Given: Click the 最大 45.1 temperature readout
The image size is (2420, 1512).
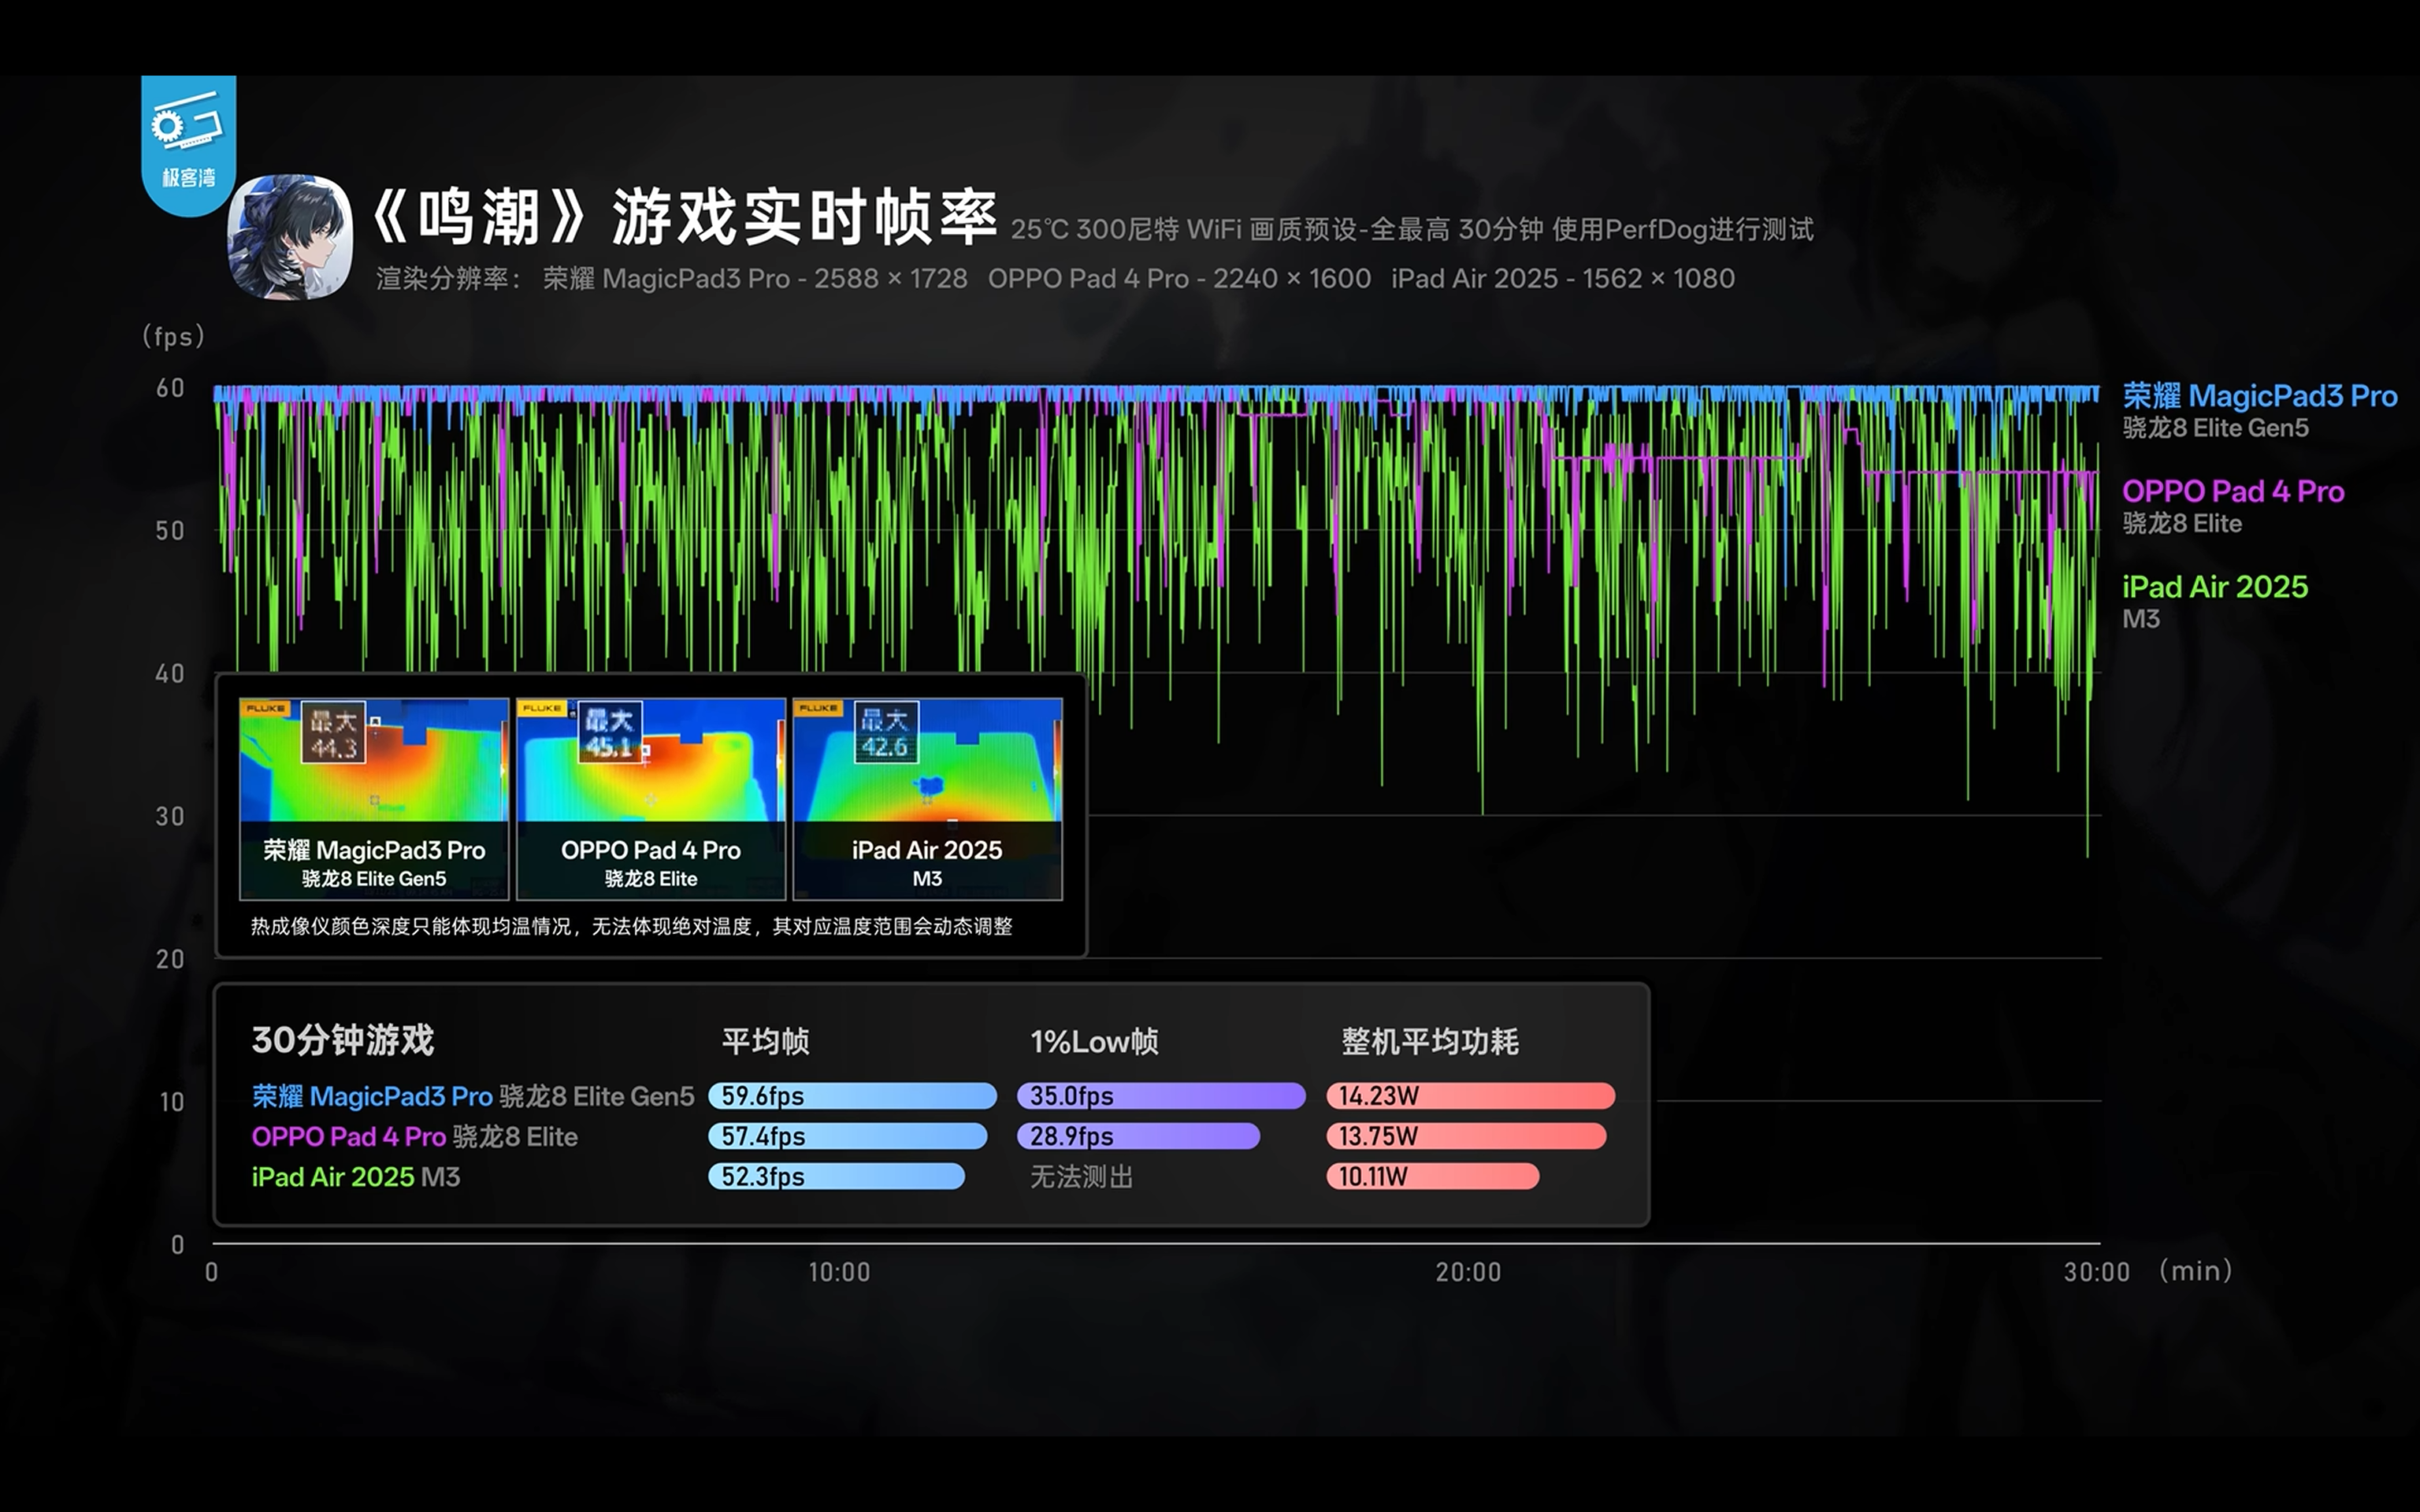Looking at the screenshot, I should [x=610, y=732].
